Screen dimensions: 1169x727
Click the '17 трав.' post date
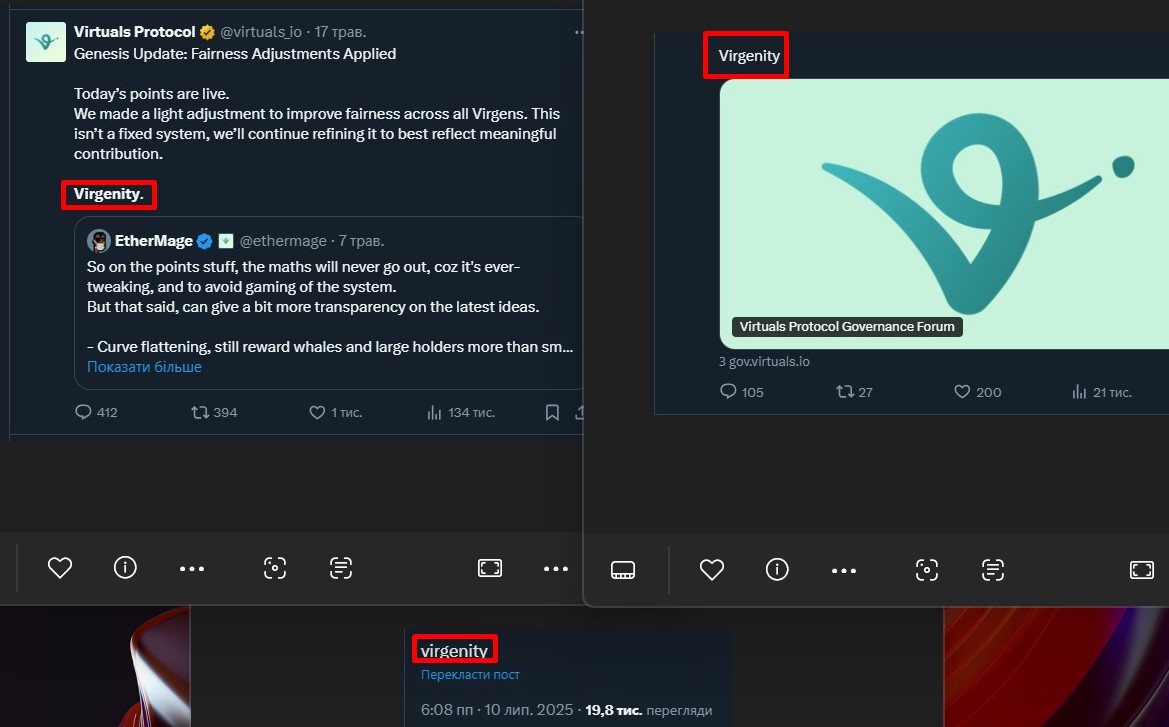[340, 32]
